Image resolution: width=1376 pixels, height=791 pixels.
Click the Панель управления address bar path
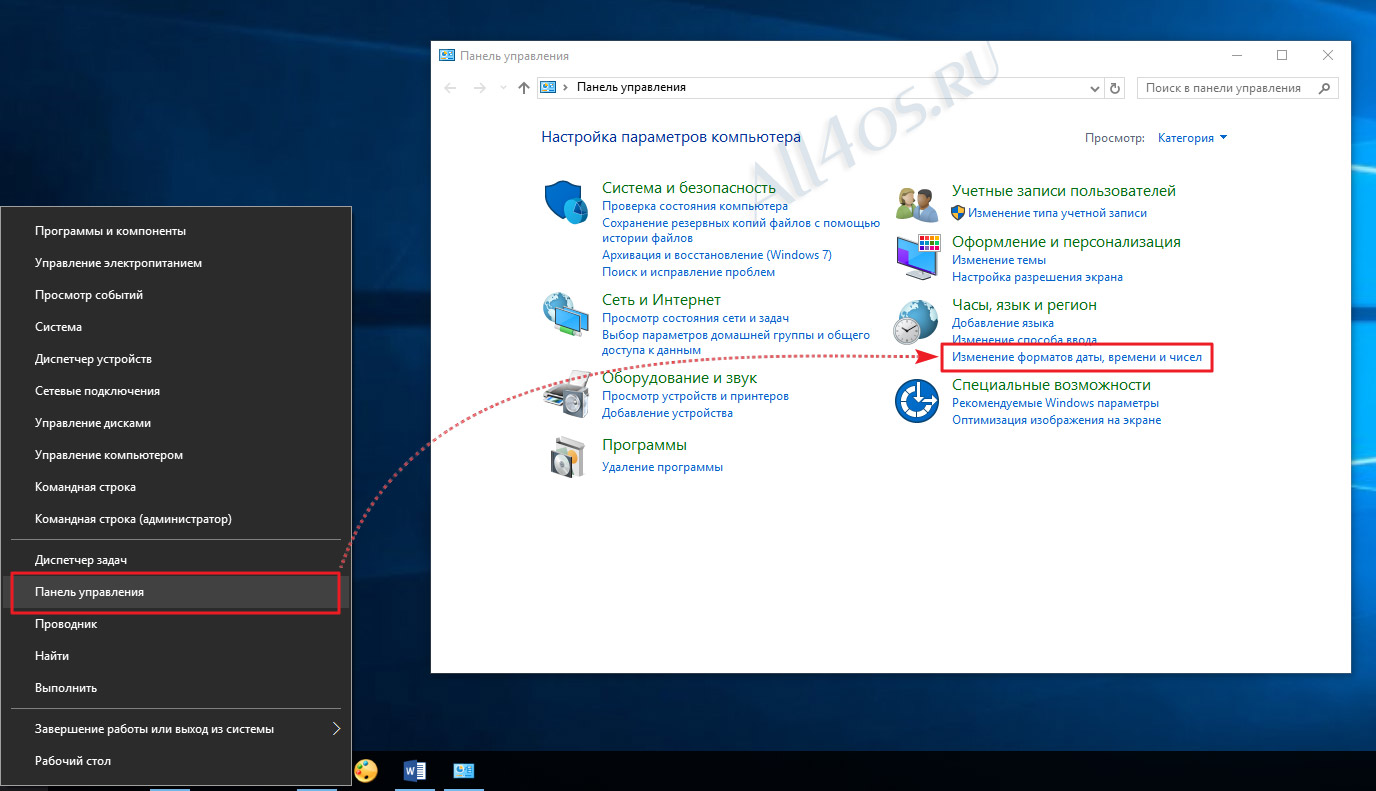coord(631,88)
